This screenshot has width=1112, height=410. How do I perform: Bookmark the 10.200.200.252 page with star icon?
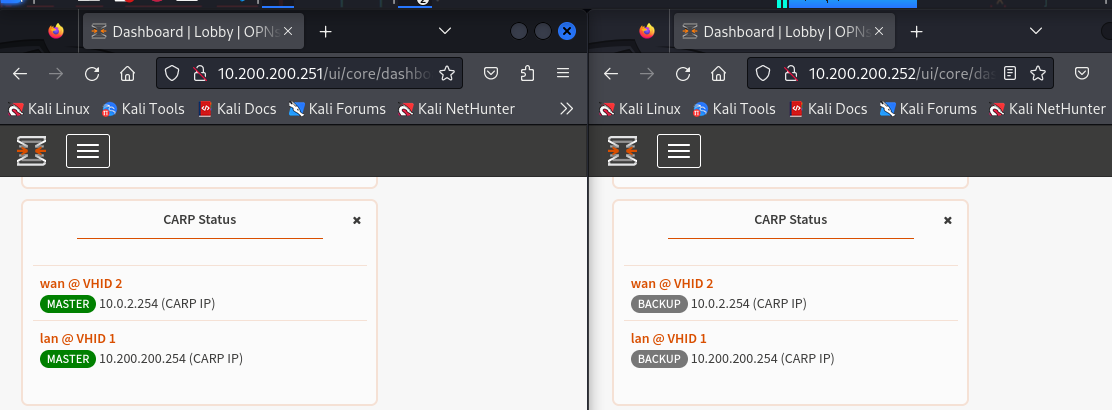coord(1038,73)
